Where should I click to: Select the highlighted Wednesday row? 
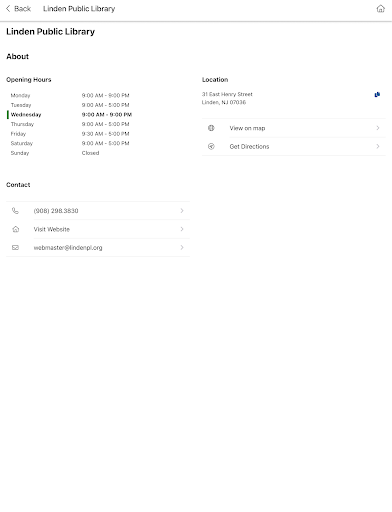(70, 115)
